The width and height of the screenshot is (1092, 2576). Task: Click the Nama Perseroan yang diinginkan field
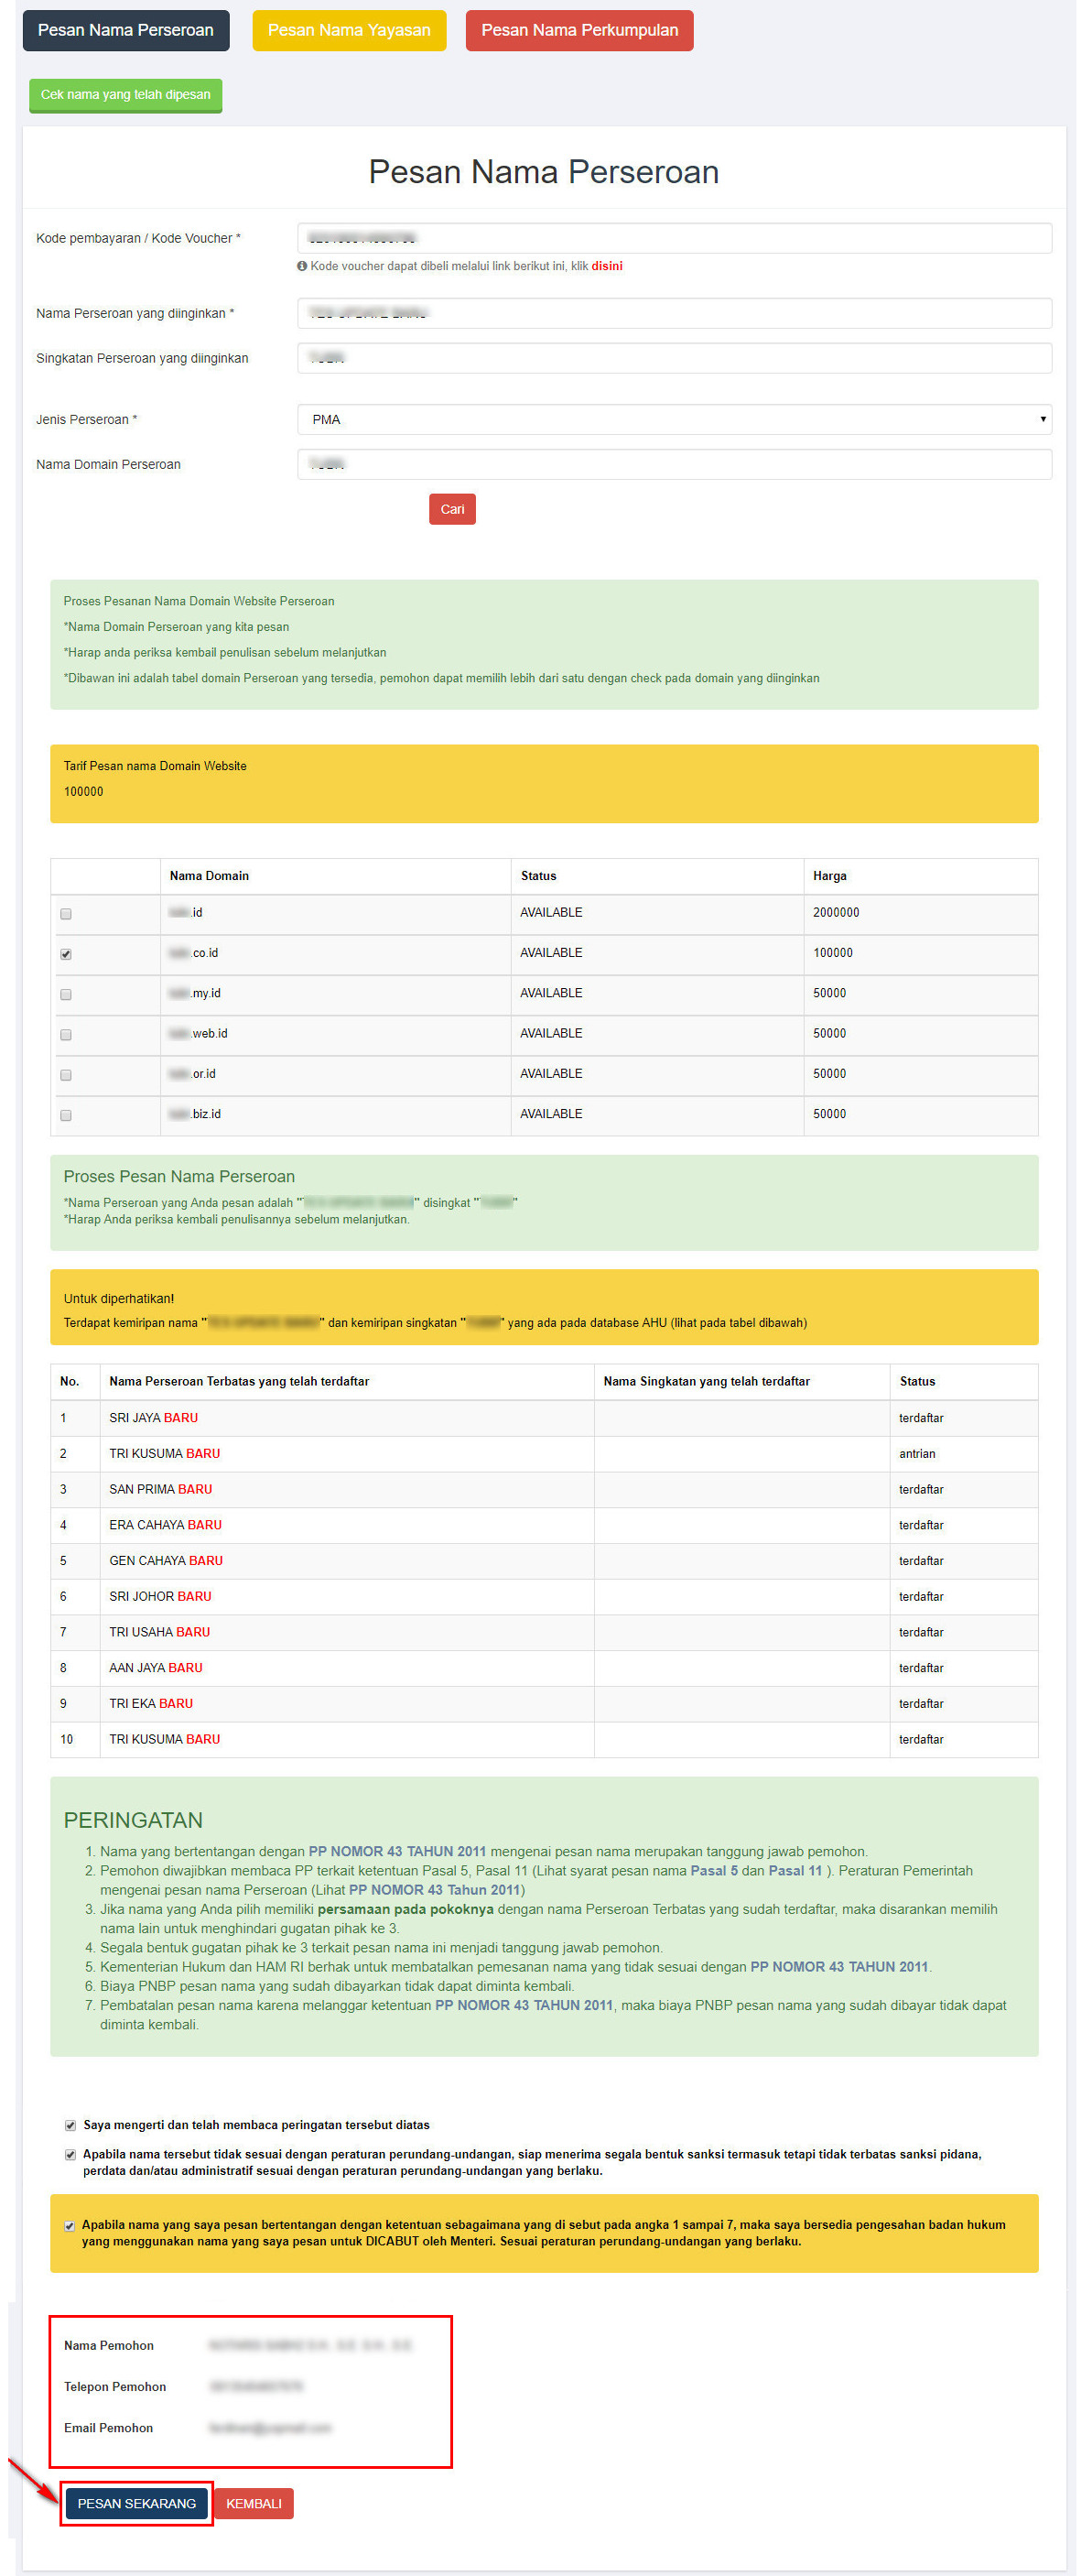tap(674, 313)
